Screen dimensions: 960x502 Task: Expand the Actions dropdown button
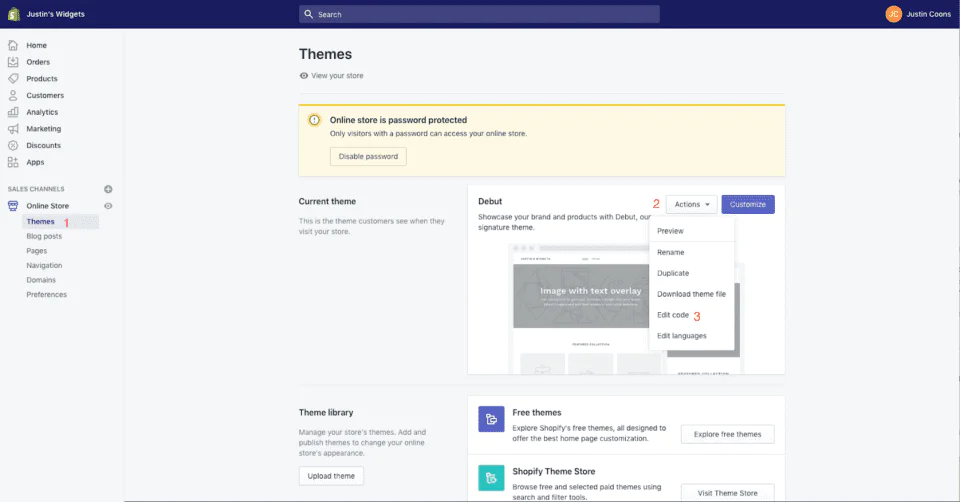click(692, 204)
